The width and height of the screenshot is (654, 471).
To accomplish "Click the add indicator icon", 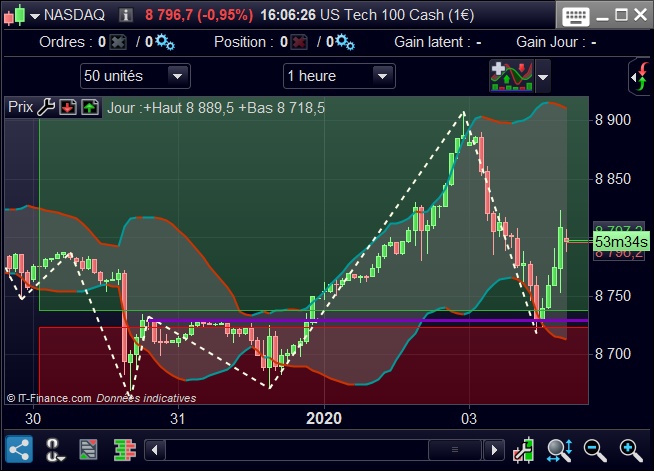I will 512,76.
